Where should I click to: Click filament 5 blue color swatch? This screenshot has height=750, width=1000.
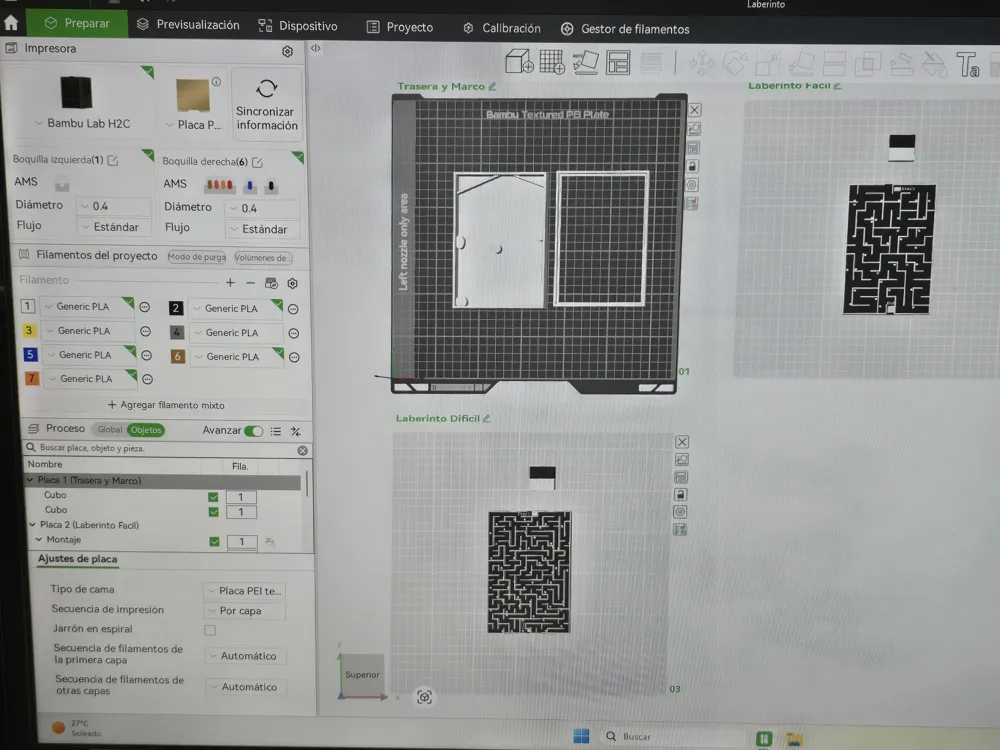(30, 354)
